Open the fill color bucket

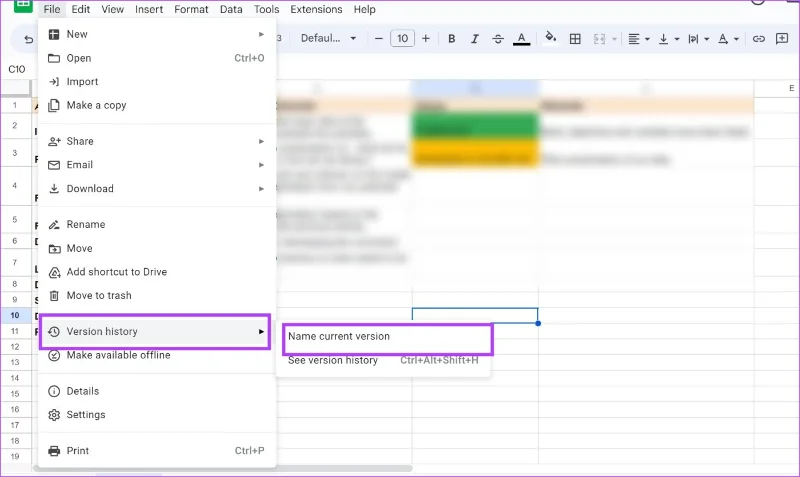(x=550, y=38)
